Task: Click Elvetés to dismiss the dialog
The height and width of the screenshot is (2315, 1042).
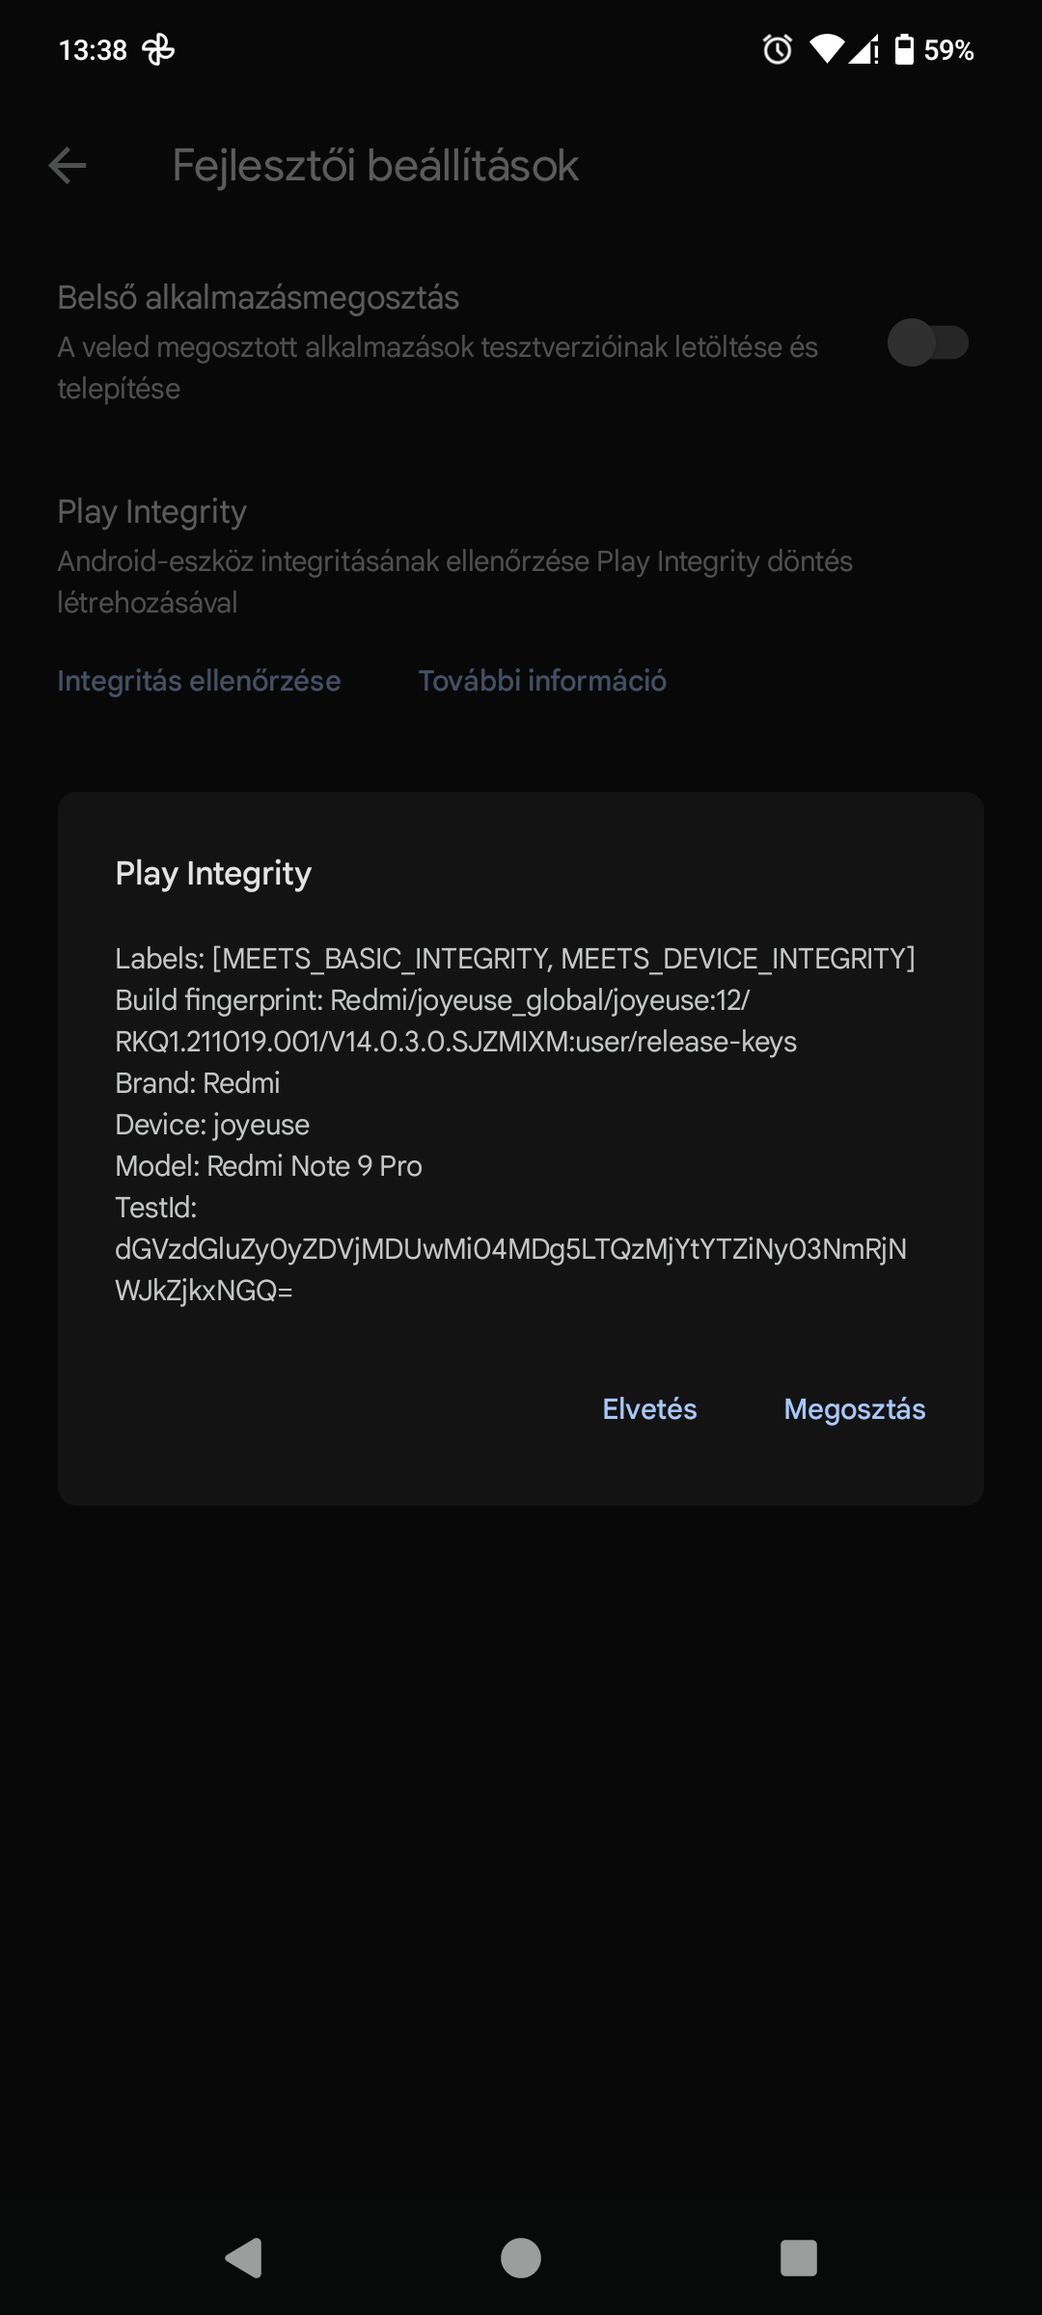Action: point(649,1409)
